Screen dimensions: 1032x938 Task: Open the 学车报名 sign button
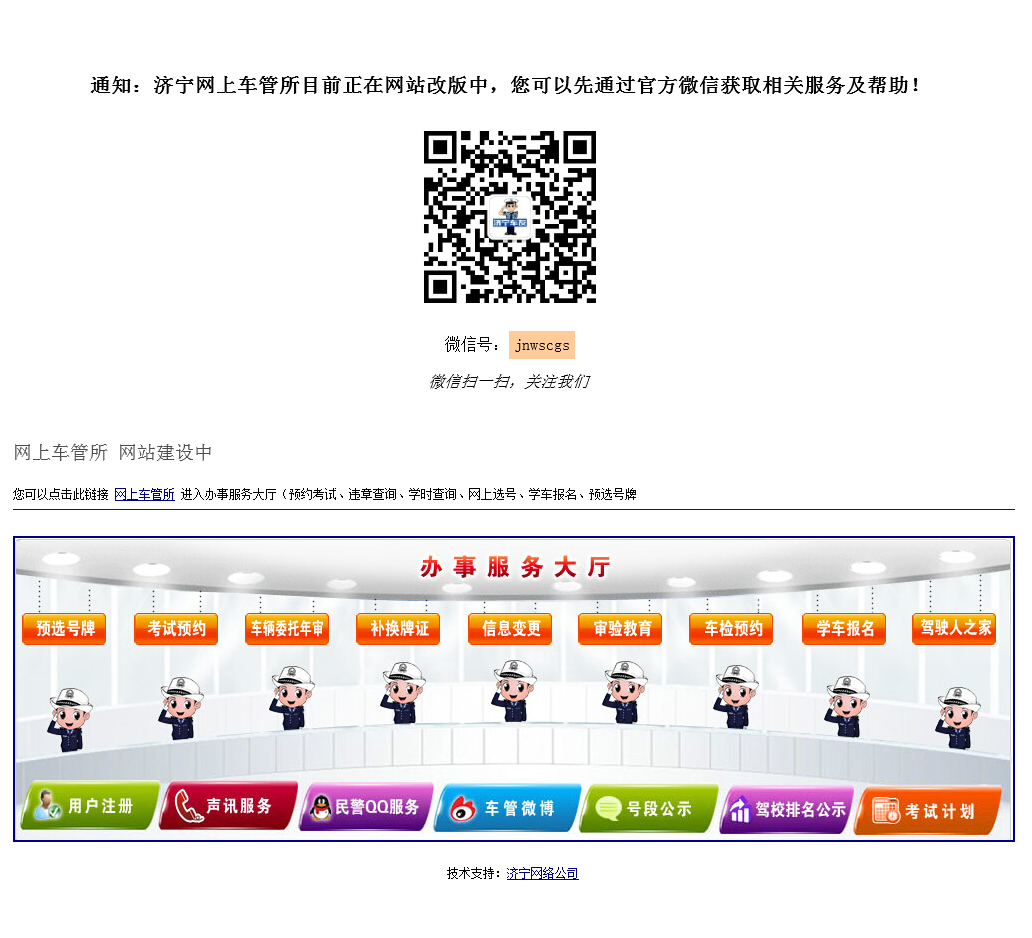844,629
